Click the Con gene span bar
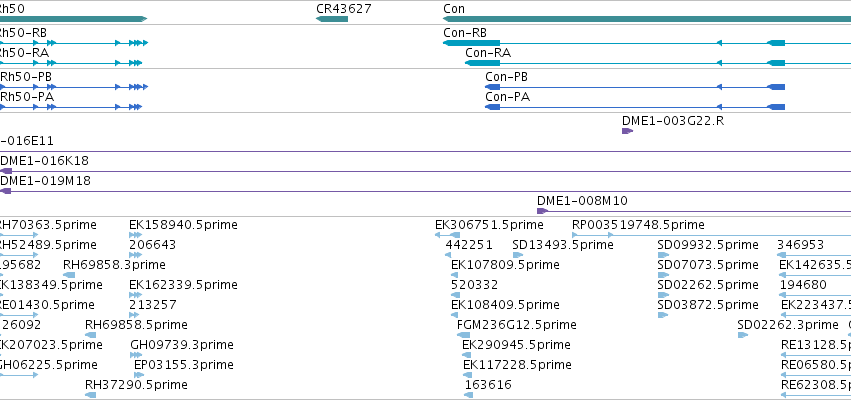Screen dimensions: 851x400 tap(647, 19)
